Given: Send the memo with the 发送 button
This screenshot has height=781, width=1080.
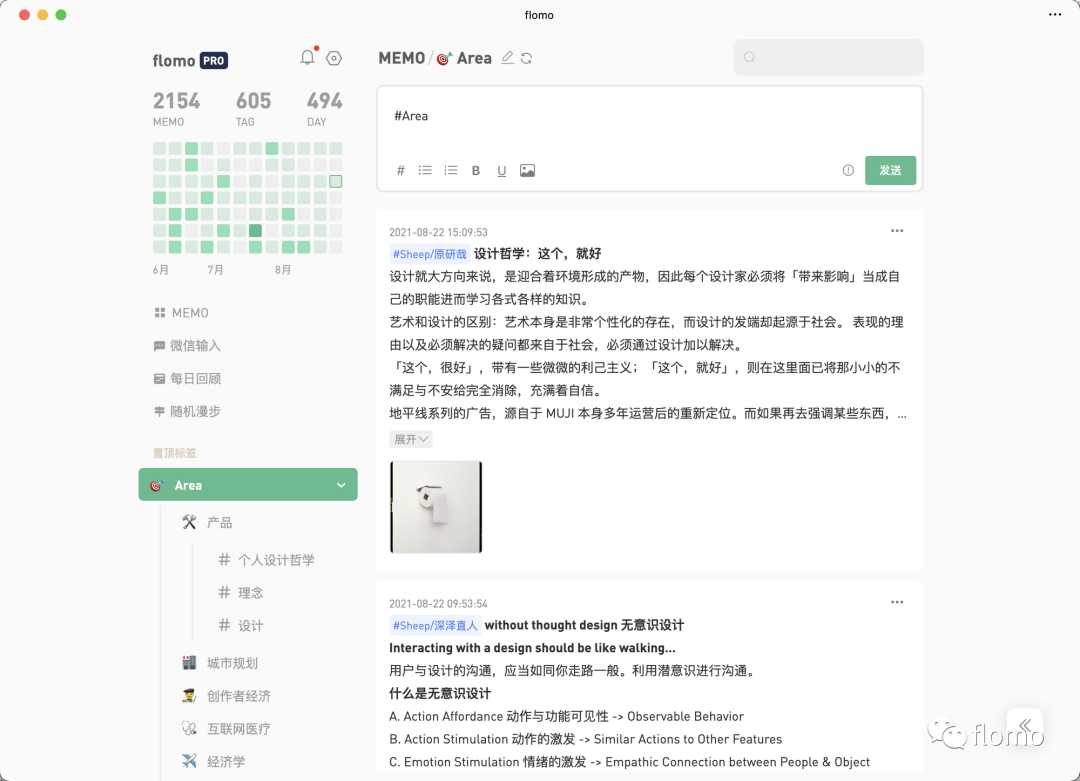Looking at the screenshot, I should coord(891,170).
